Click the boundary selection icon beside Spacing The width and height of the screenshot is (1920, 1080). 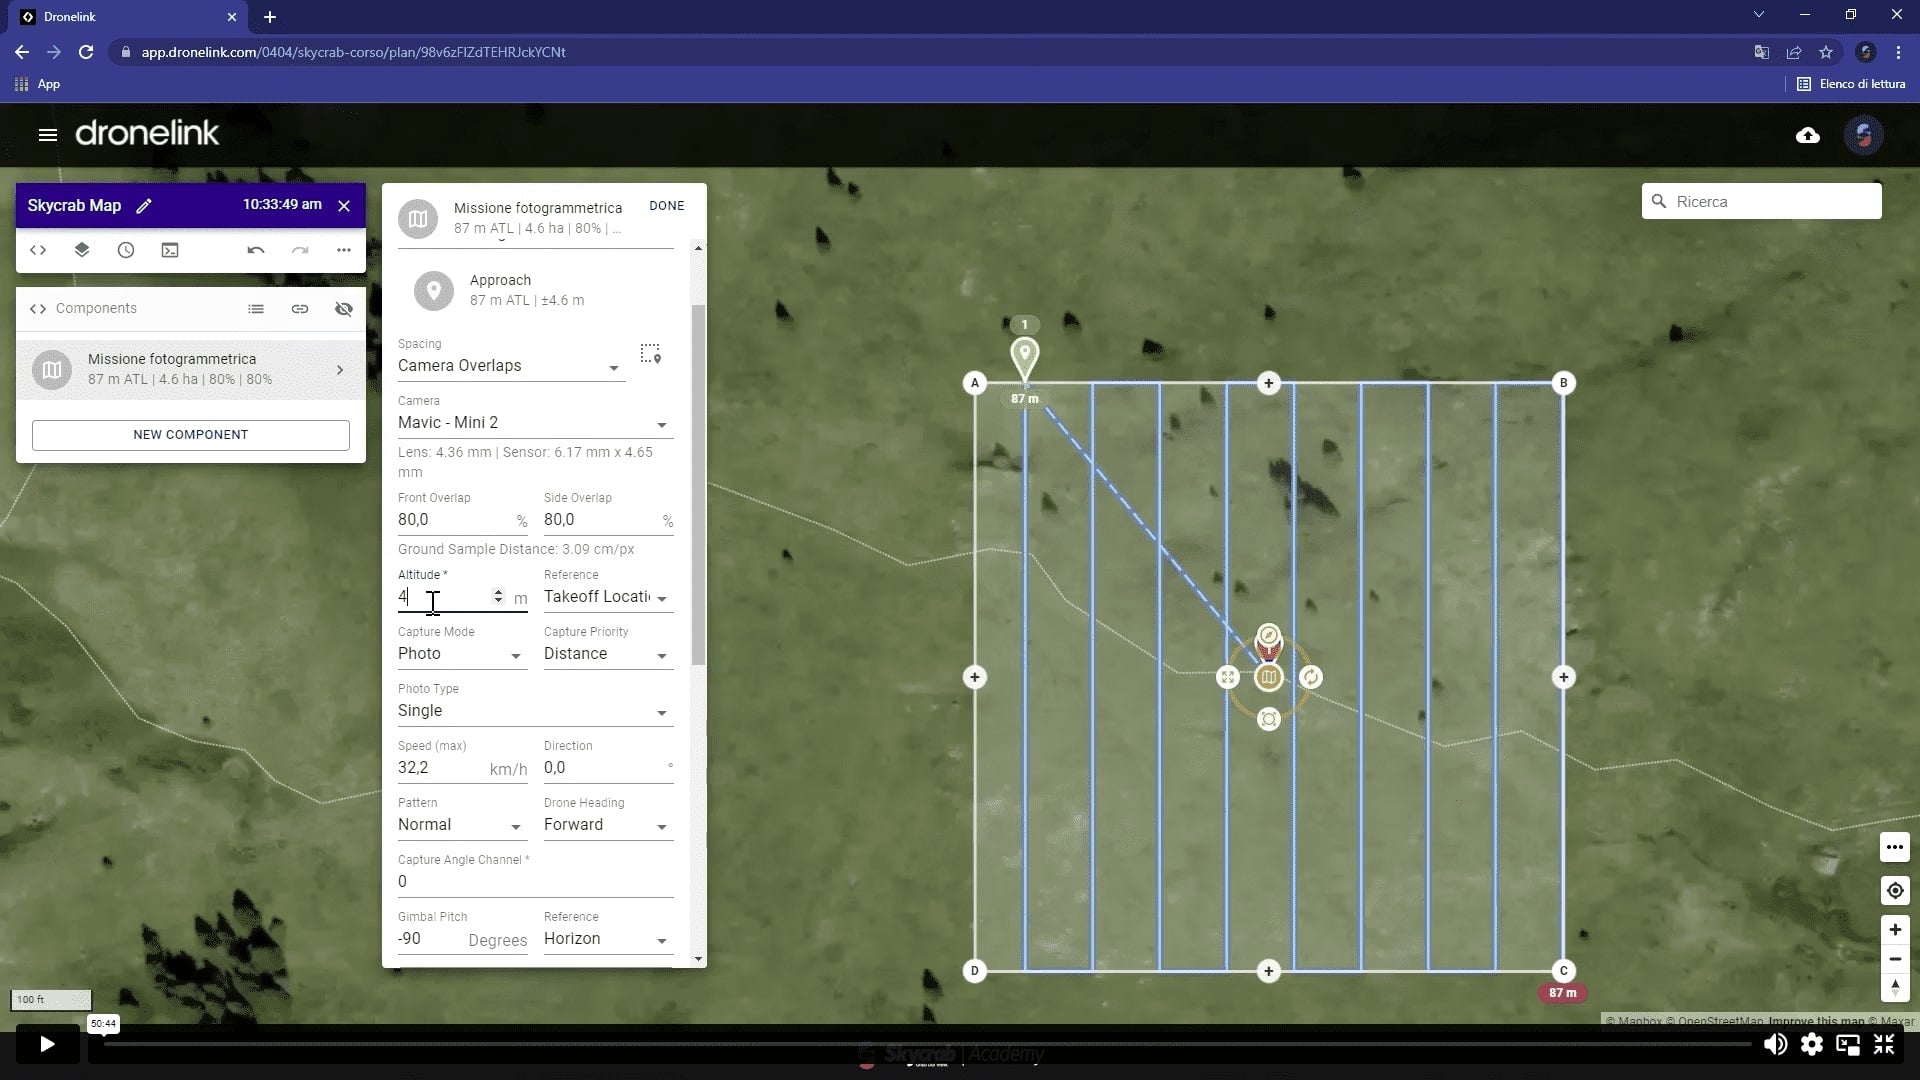coord(651,354)
